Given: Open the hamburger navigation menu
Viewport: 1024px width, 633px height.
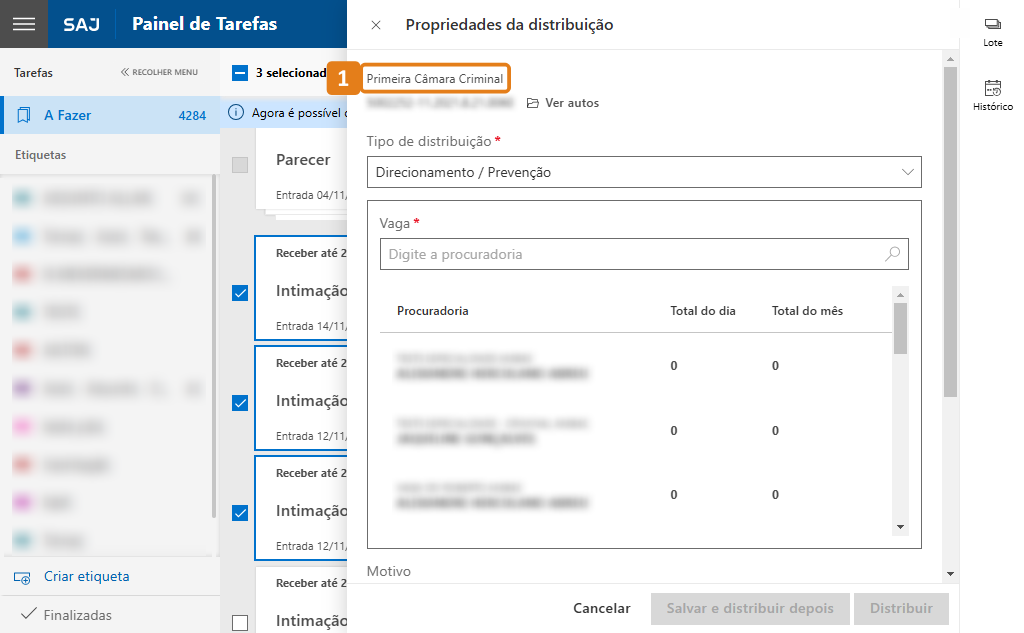Looking at the screenshot, I should tap(24, 23).
